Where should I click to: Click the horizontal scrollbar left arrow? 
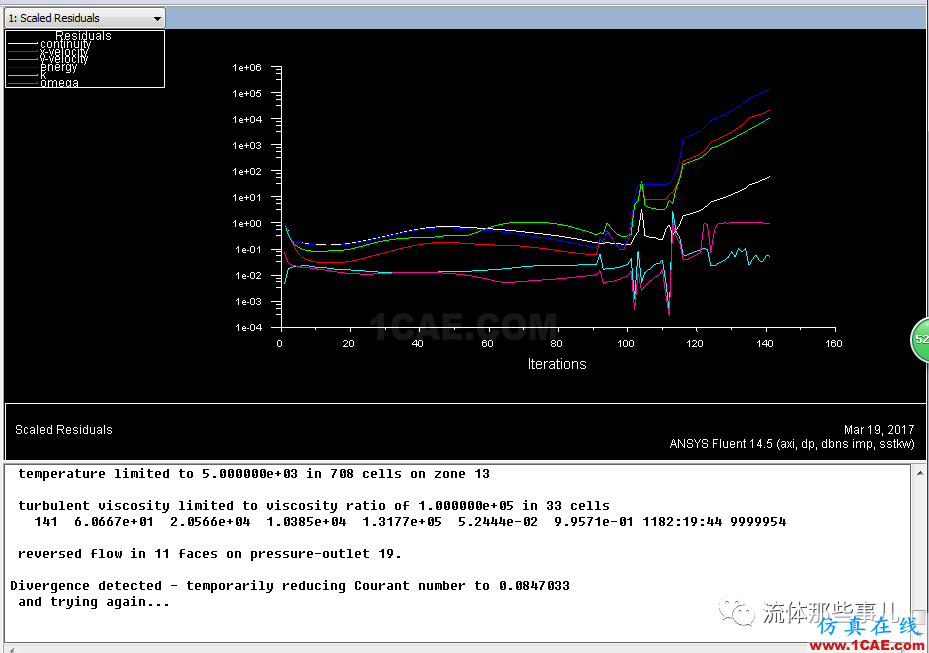(x=11, y=649)
